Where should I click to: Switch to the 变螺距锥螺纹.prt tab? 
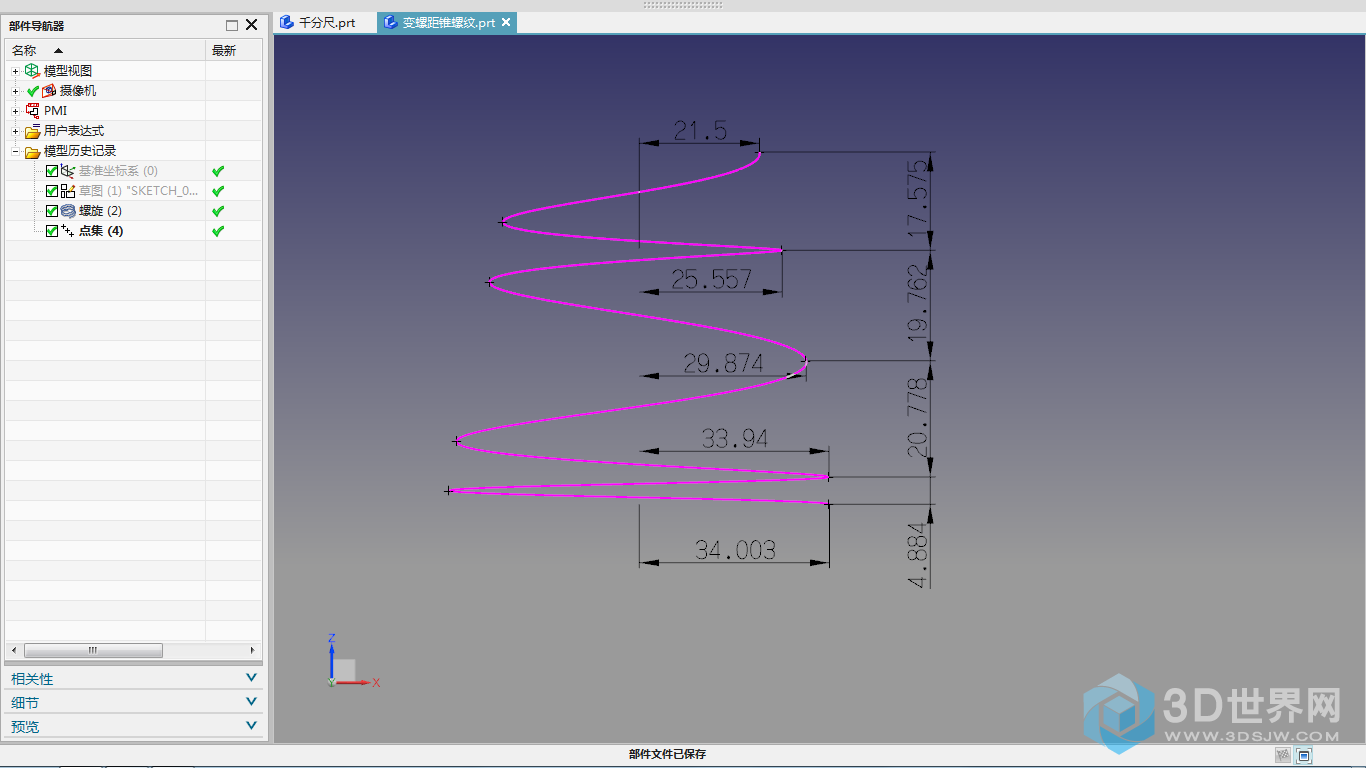click(448, 22)
